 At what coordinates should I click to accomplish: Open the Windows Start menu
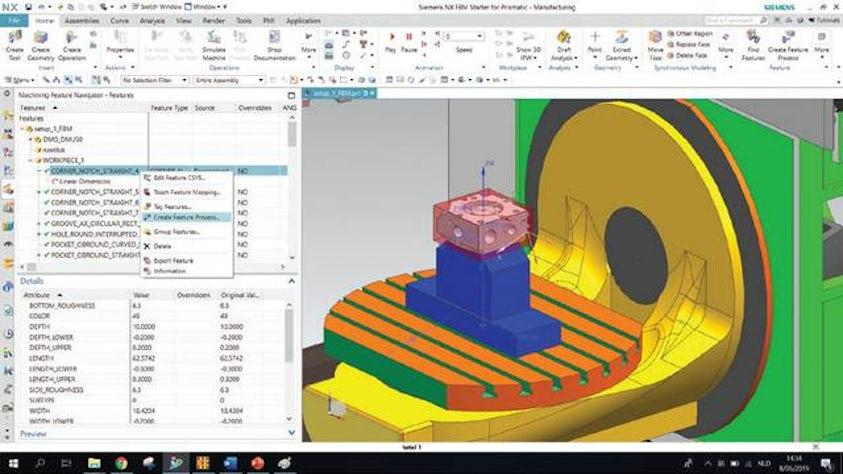[x=13, y=463]
